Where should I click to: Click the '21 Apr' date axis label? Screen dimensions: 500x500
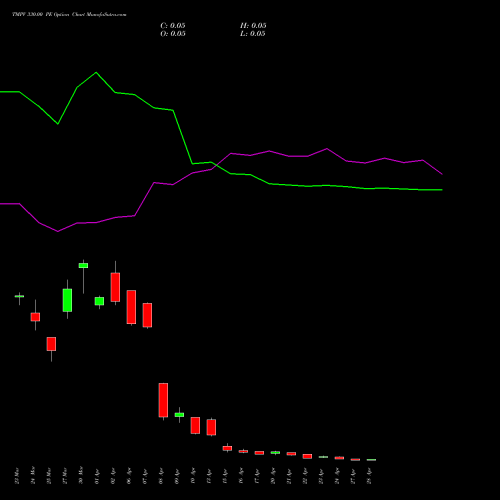[289, 476]
